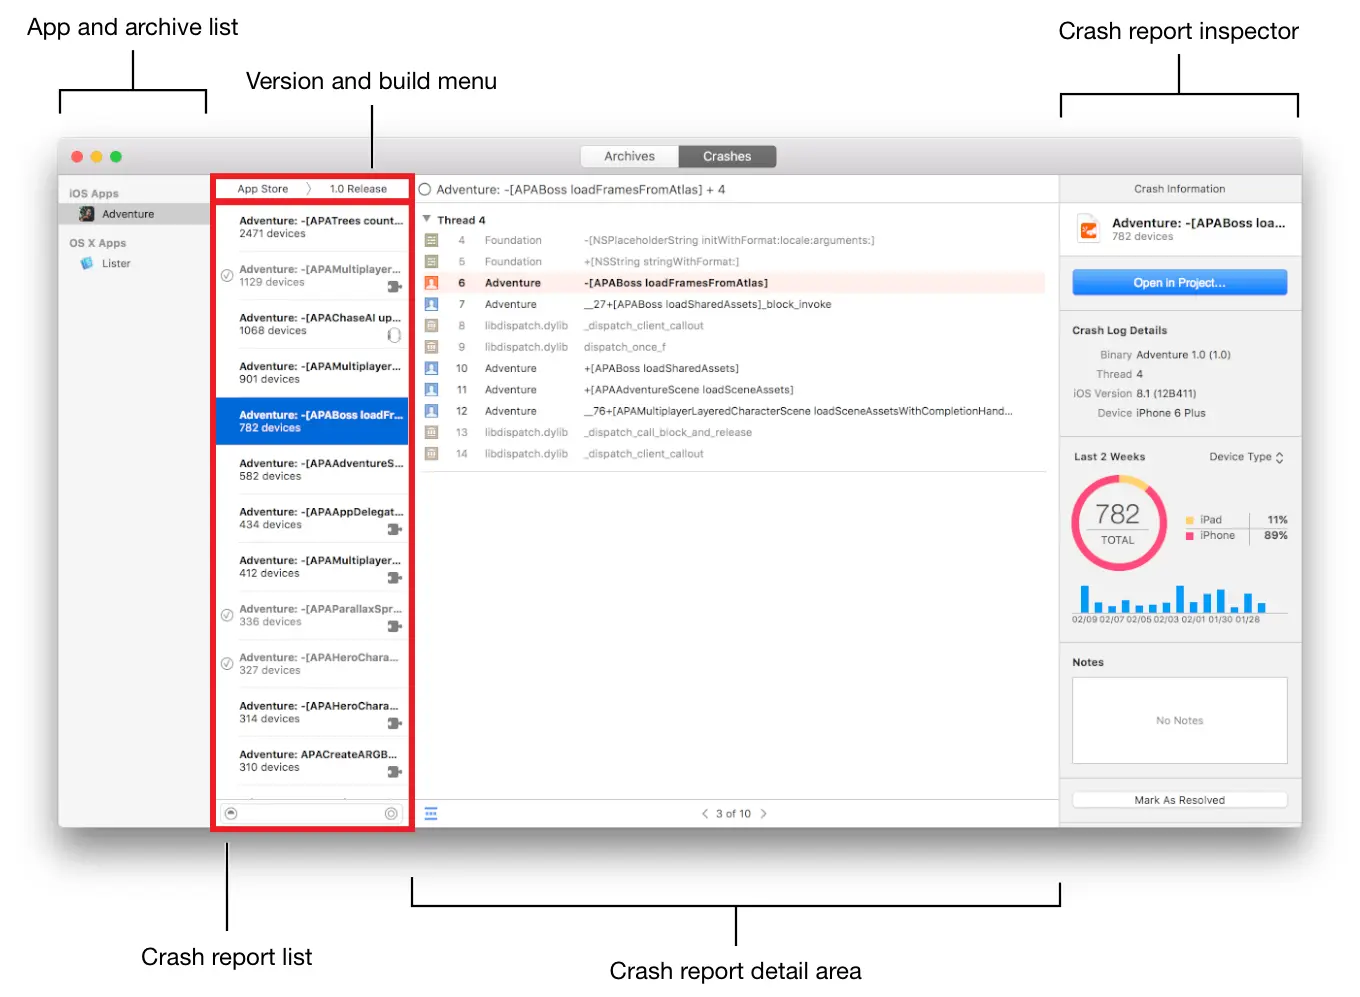Click the Lister app icon in sidebar
The width and height of the screenshot is (1360, 997).
coord(87,263)
